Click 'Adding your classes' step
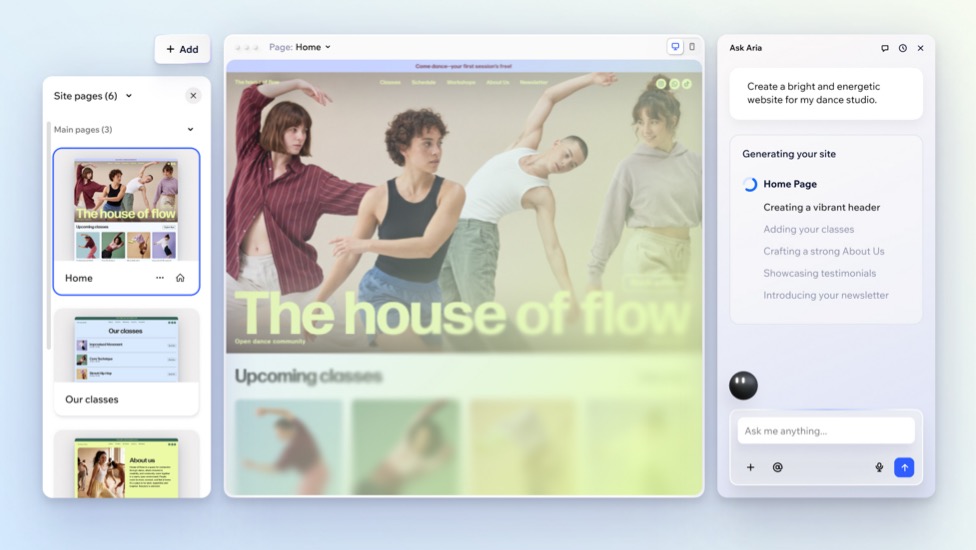 (x=809, y=229)
